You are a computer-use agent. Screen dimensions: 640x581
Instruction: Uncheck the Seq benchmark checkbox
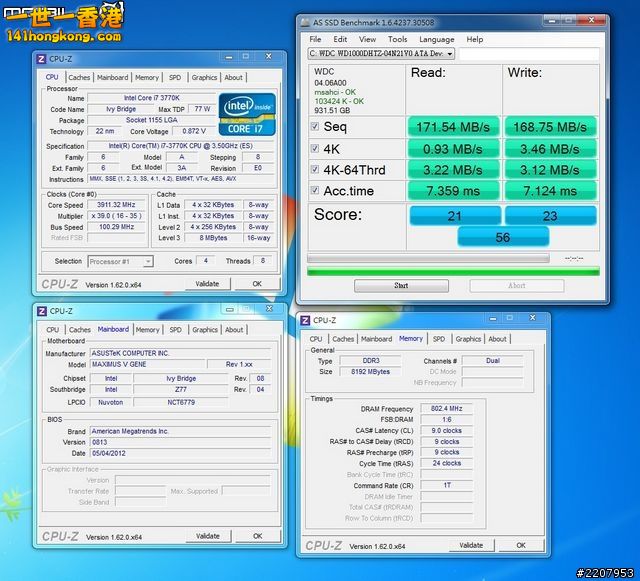tap(315, 127)
